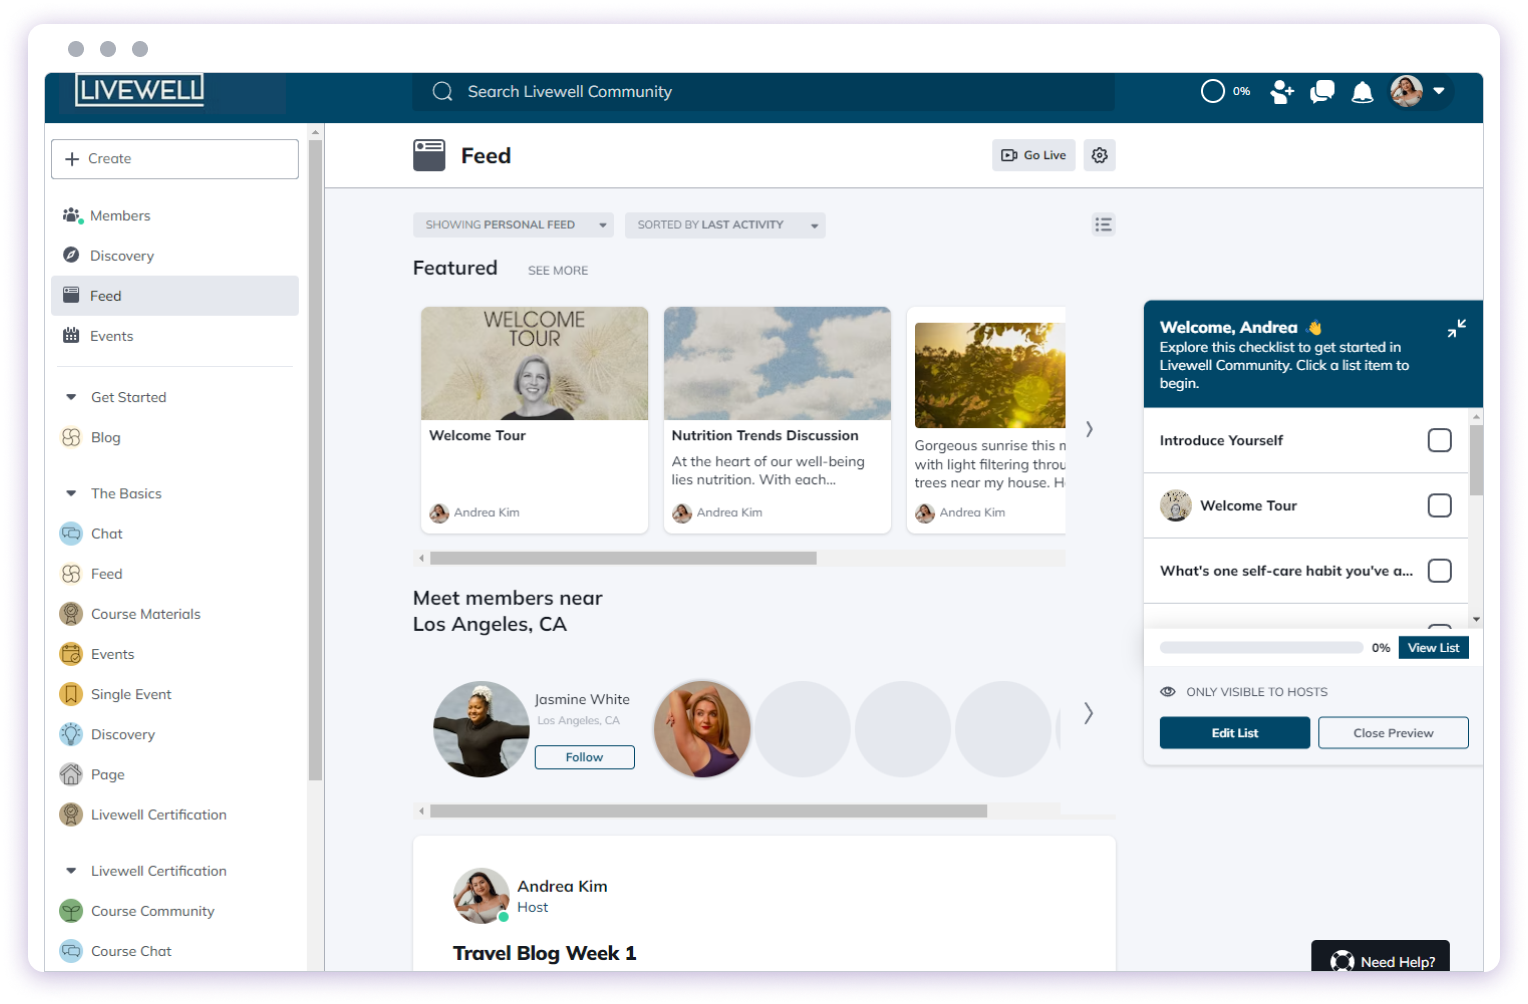Click the sidebar vertical scrollbar
This screenshot has height=1004, width=1528.
315,460
